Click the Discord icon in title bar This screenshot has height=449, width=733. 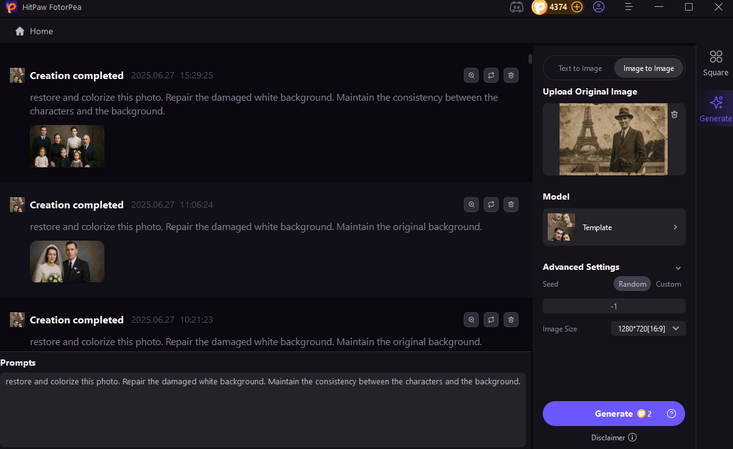click(516, 7)
